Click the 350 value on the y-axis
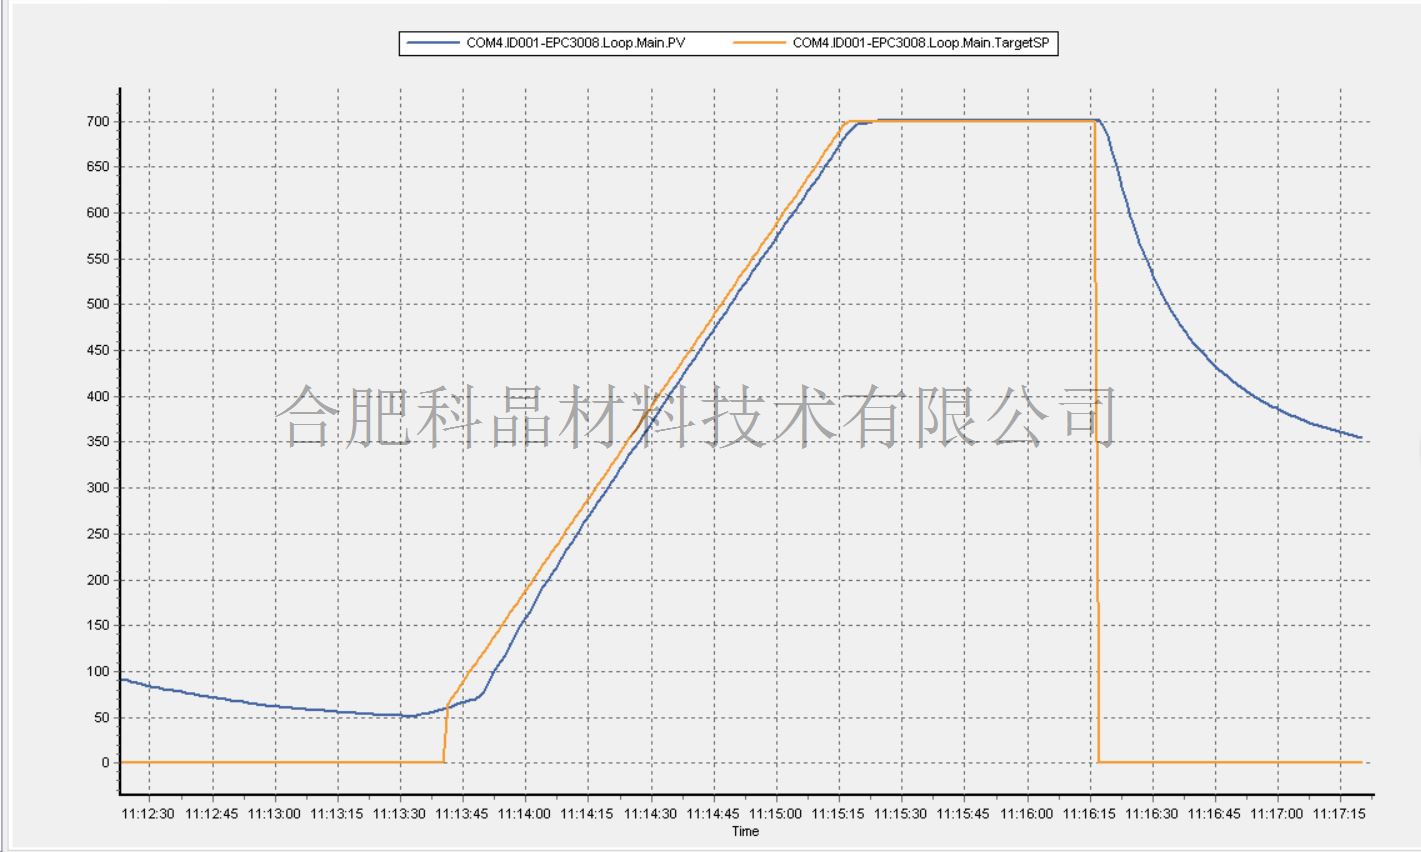The width and height of the screenshot is (1421, 852). 97,442
